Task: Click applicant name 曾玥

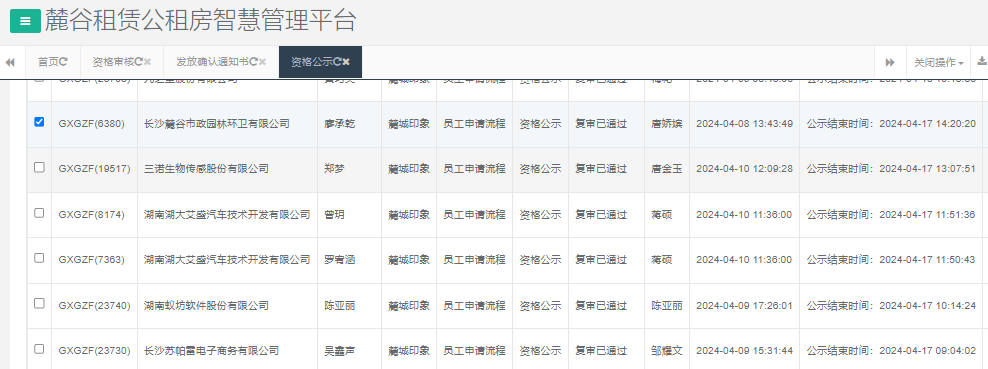Action: point(335,215)
